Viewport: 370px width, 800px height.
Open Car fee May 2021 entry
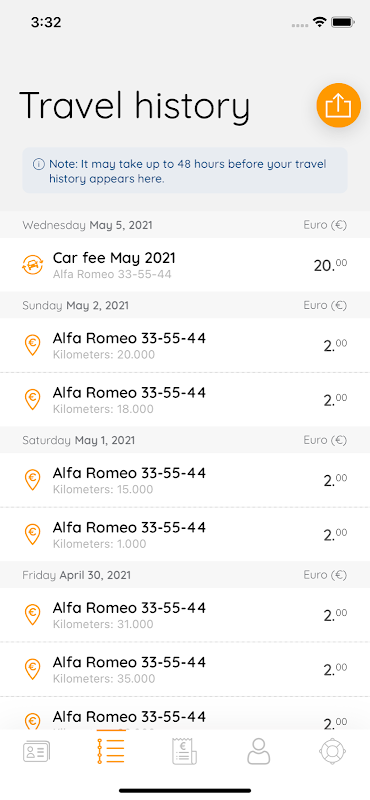[x=185, y=265]
